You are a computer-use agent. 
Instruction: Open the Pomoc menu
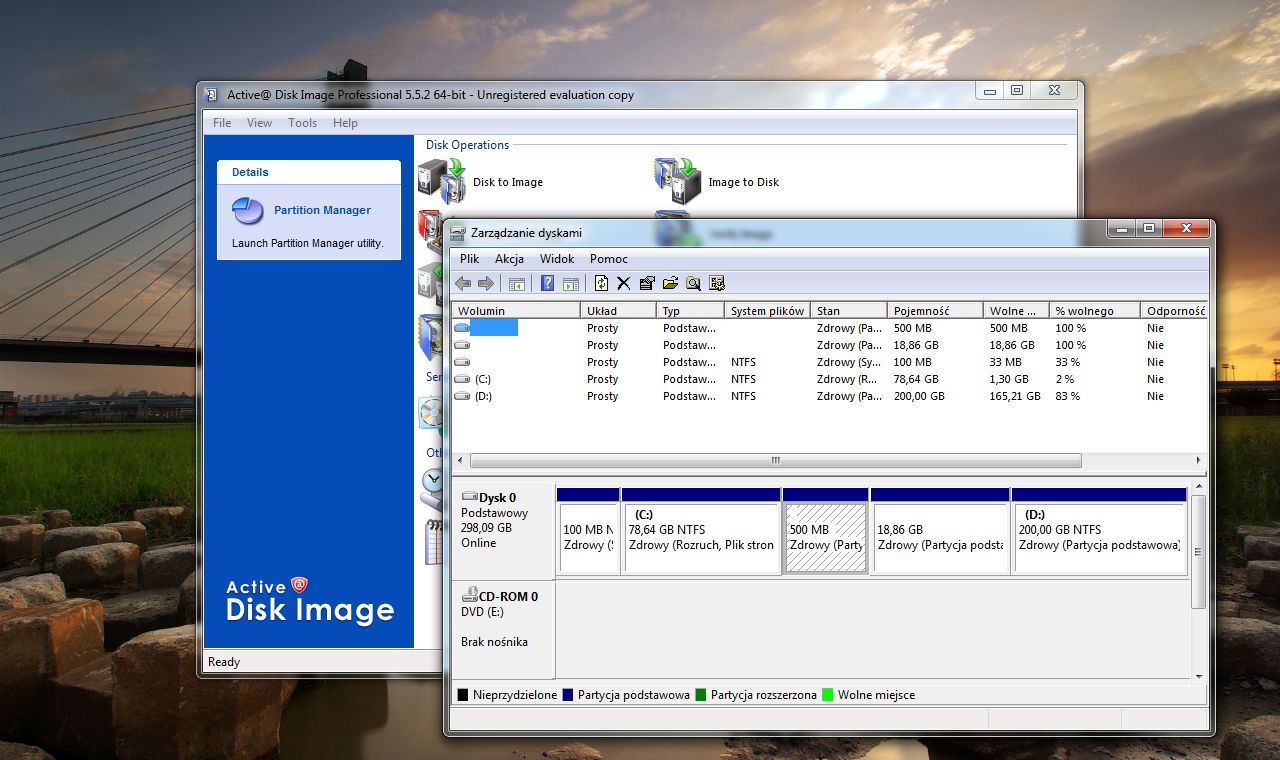(x=609, y=259)
